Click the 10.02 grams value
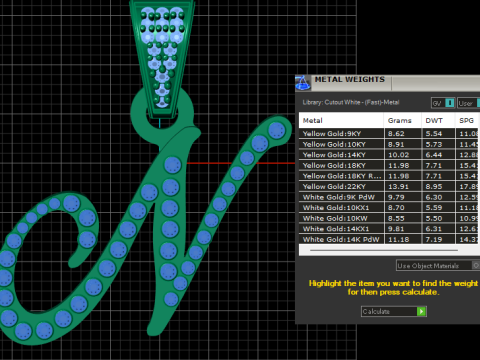 click(398, 155)
